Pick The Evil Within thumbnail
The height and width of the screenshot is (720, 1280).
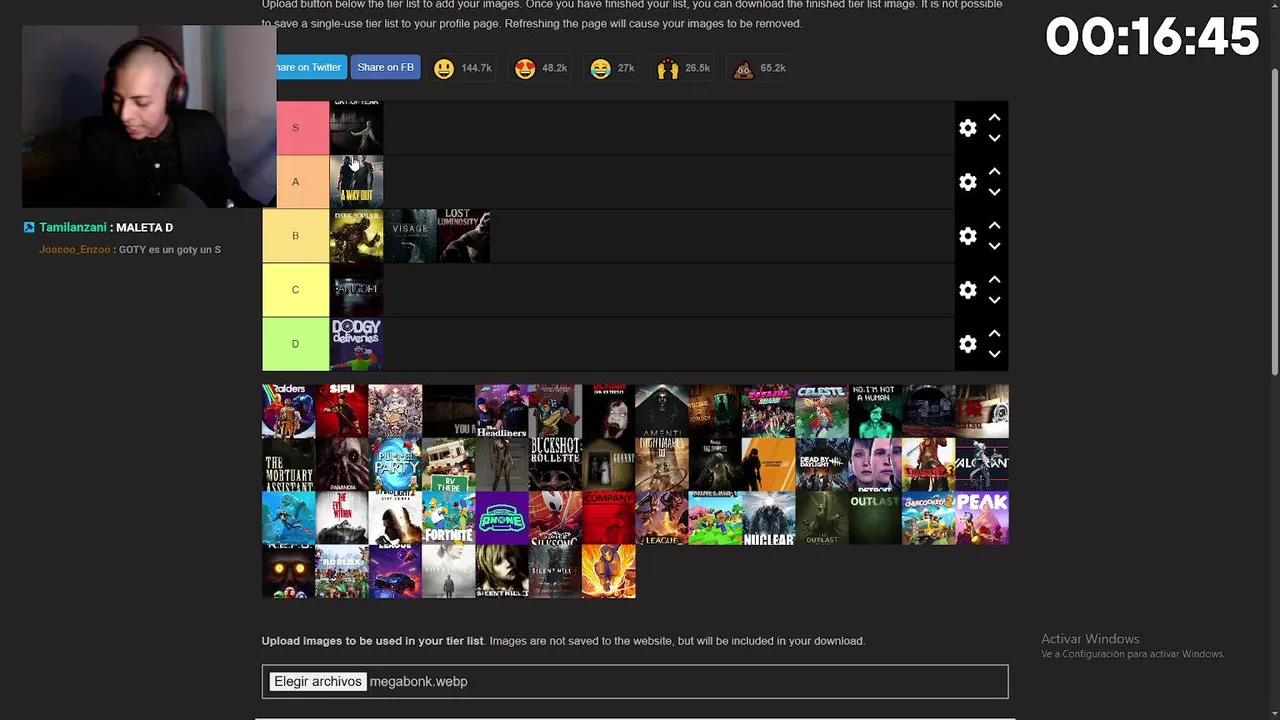(x=342, y=518)
